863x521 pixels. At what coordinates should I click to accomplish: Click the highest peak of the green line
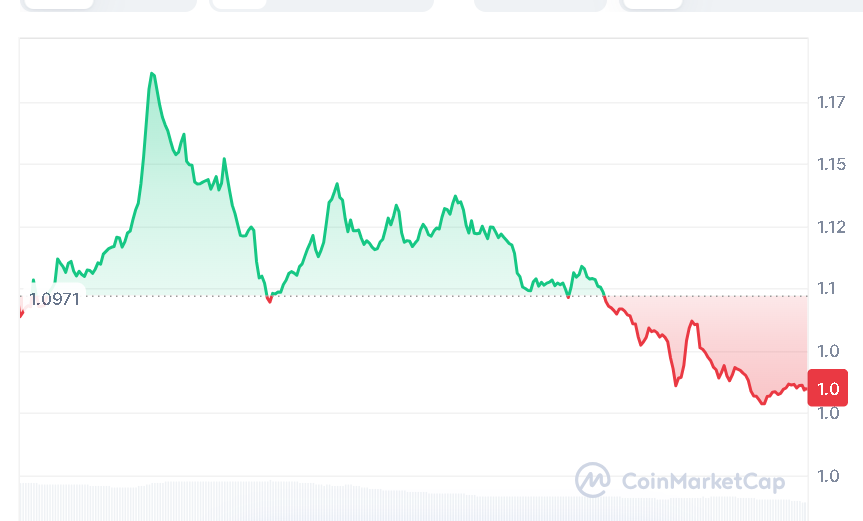point(152,73)
